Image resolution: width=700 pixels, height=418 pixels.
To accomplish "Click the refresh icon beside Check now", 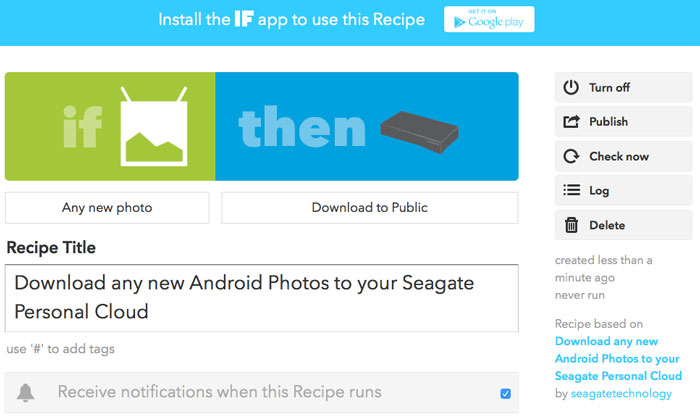I will pyautogui.click(x=571, y=156).
